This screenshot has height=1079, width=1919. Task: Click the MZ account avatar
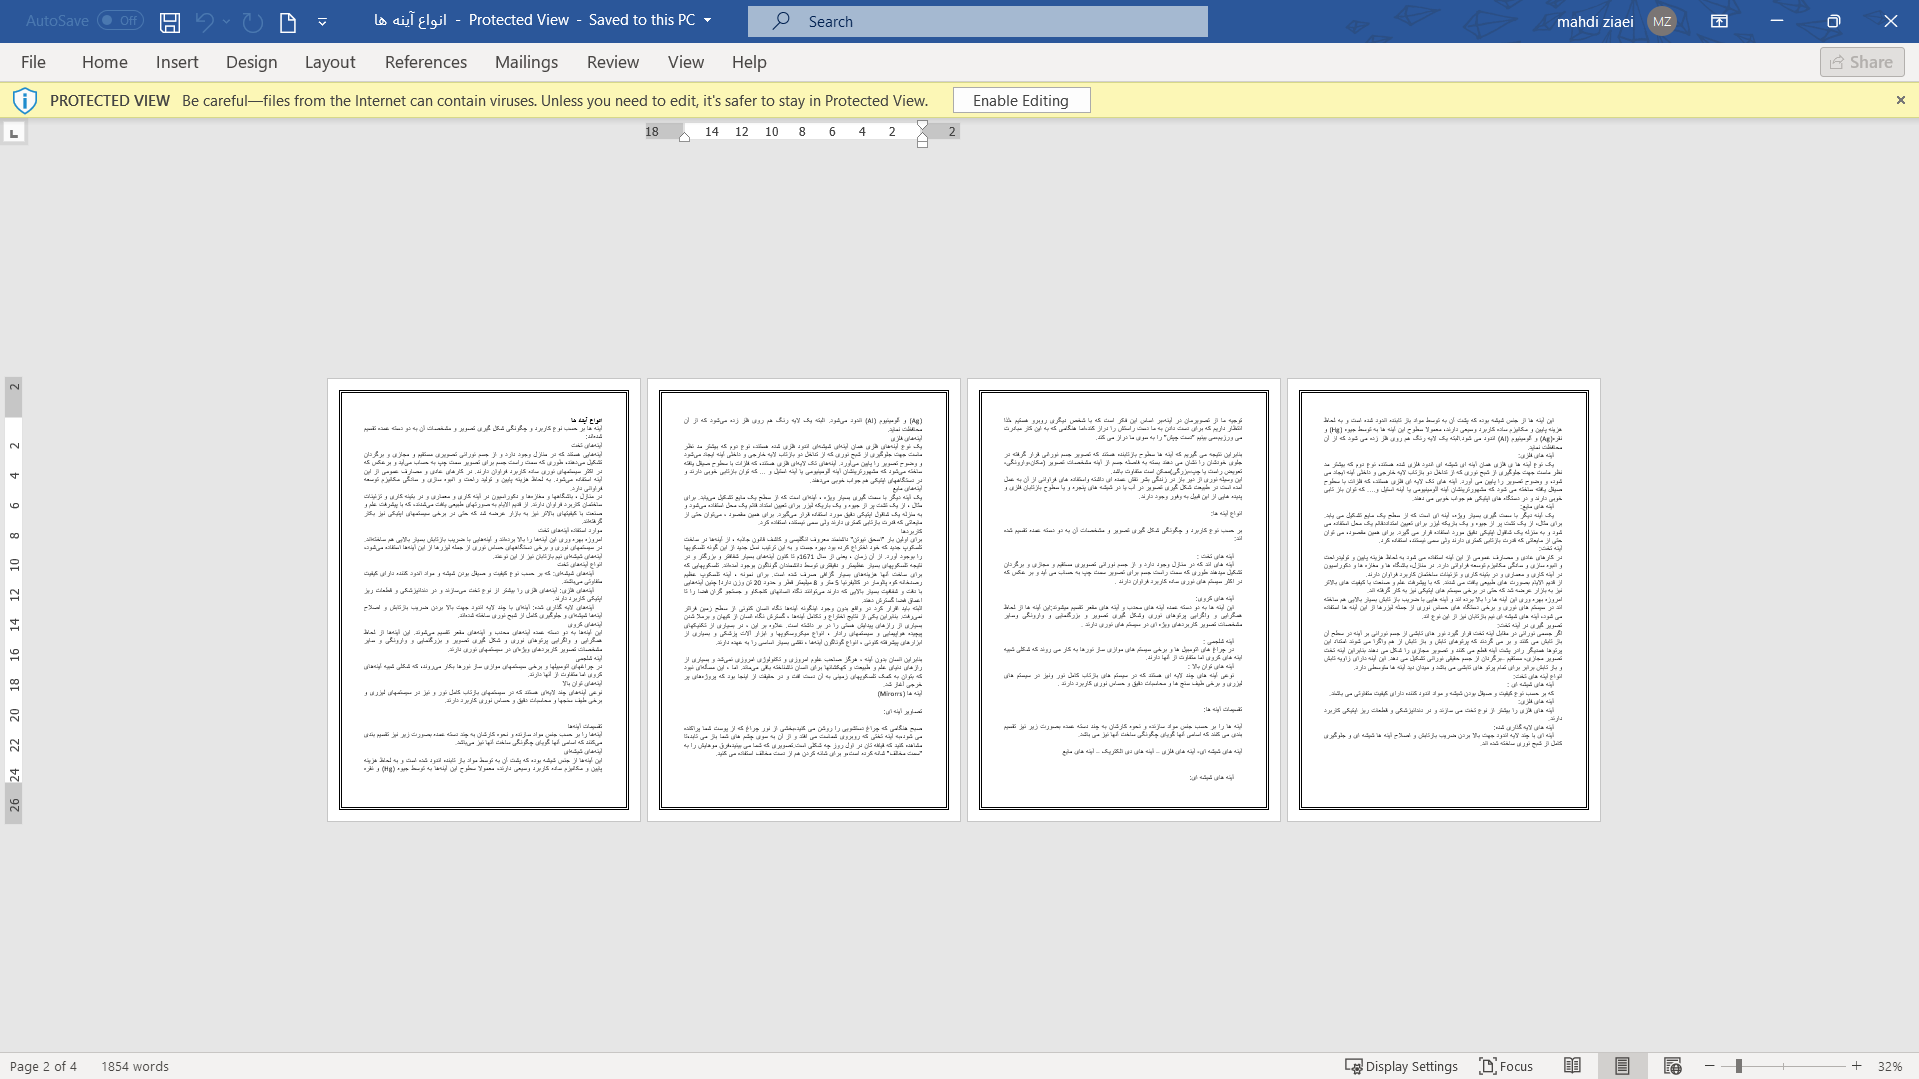[1662, 21]
